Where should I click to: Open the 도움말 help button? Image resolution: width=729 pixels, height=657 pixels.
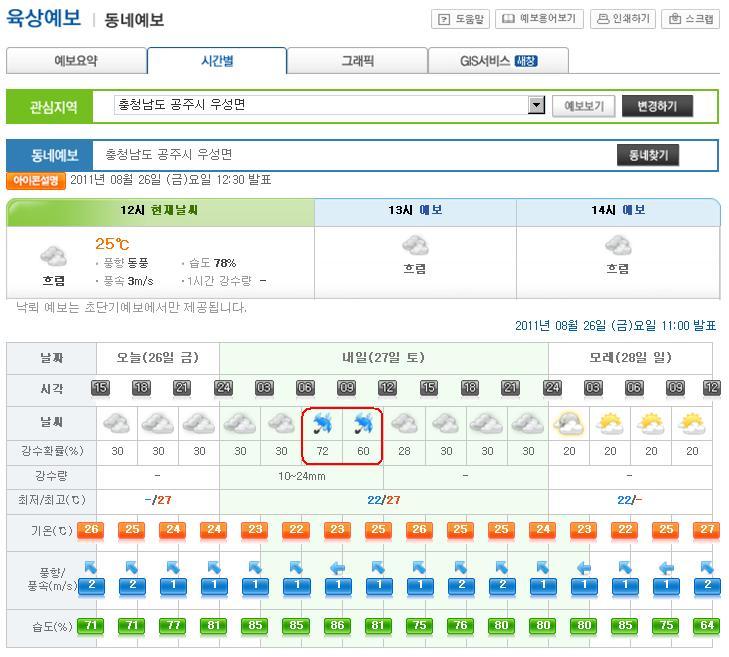(x=460, y=19)
